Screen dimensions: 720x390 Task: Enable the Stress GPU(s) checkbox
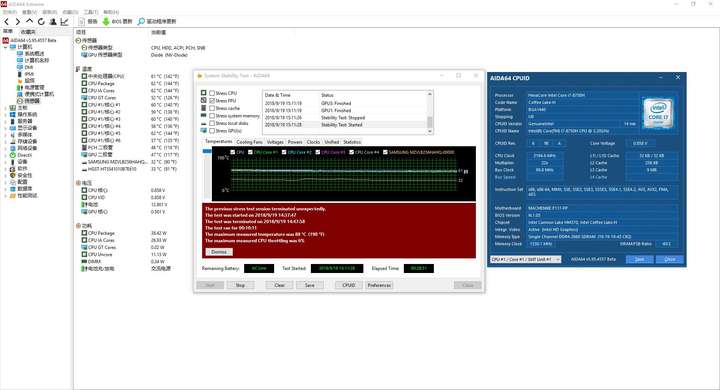click(x=212, y=130)
